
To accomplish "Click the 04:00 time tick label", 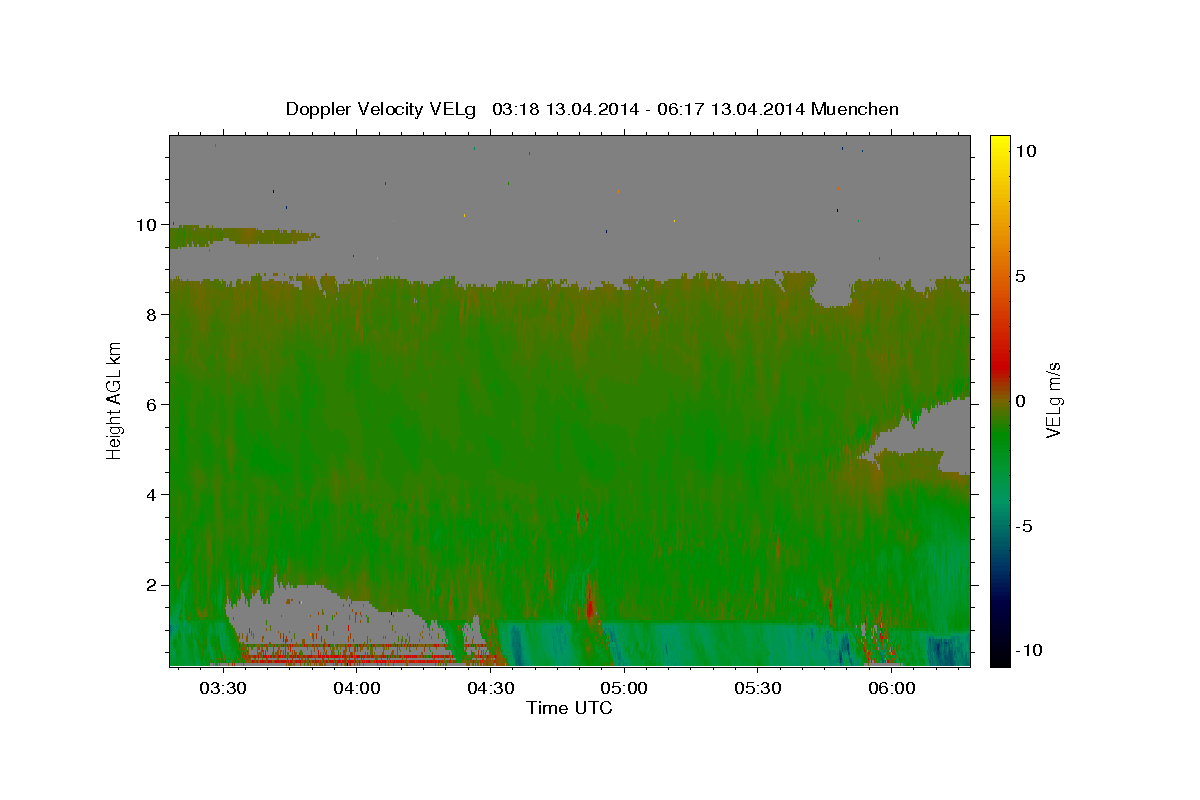I will point(356,688).
